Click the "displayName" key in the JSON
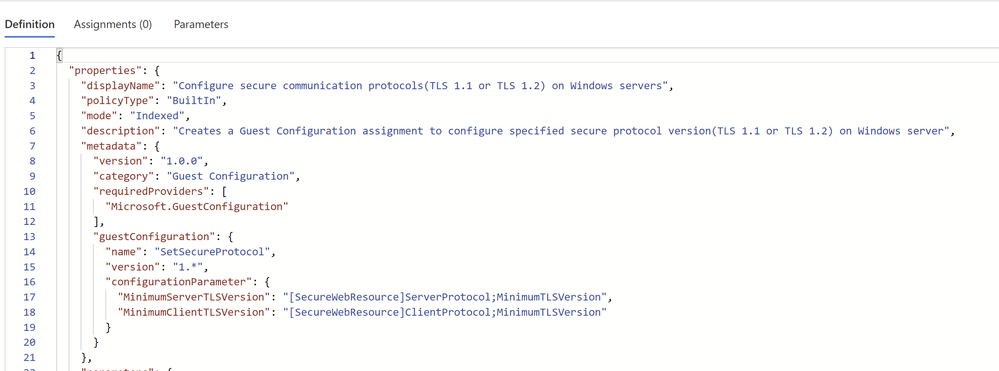 (x=124, y=85)
